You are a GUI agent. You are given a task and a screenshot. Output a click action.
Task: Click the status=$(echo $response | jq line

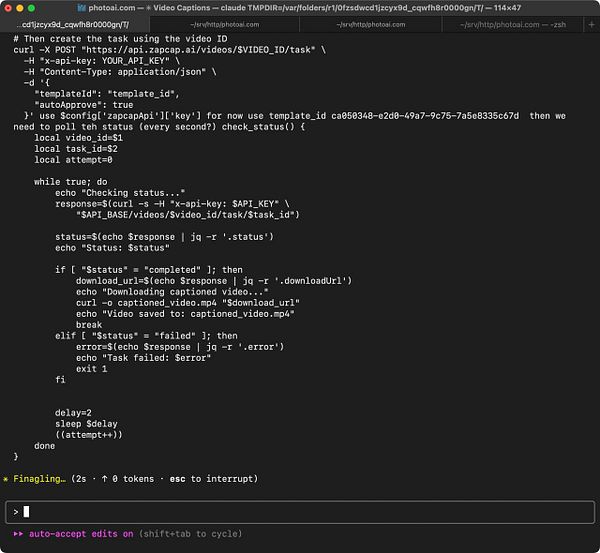tap(165, 237)
